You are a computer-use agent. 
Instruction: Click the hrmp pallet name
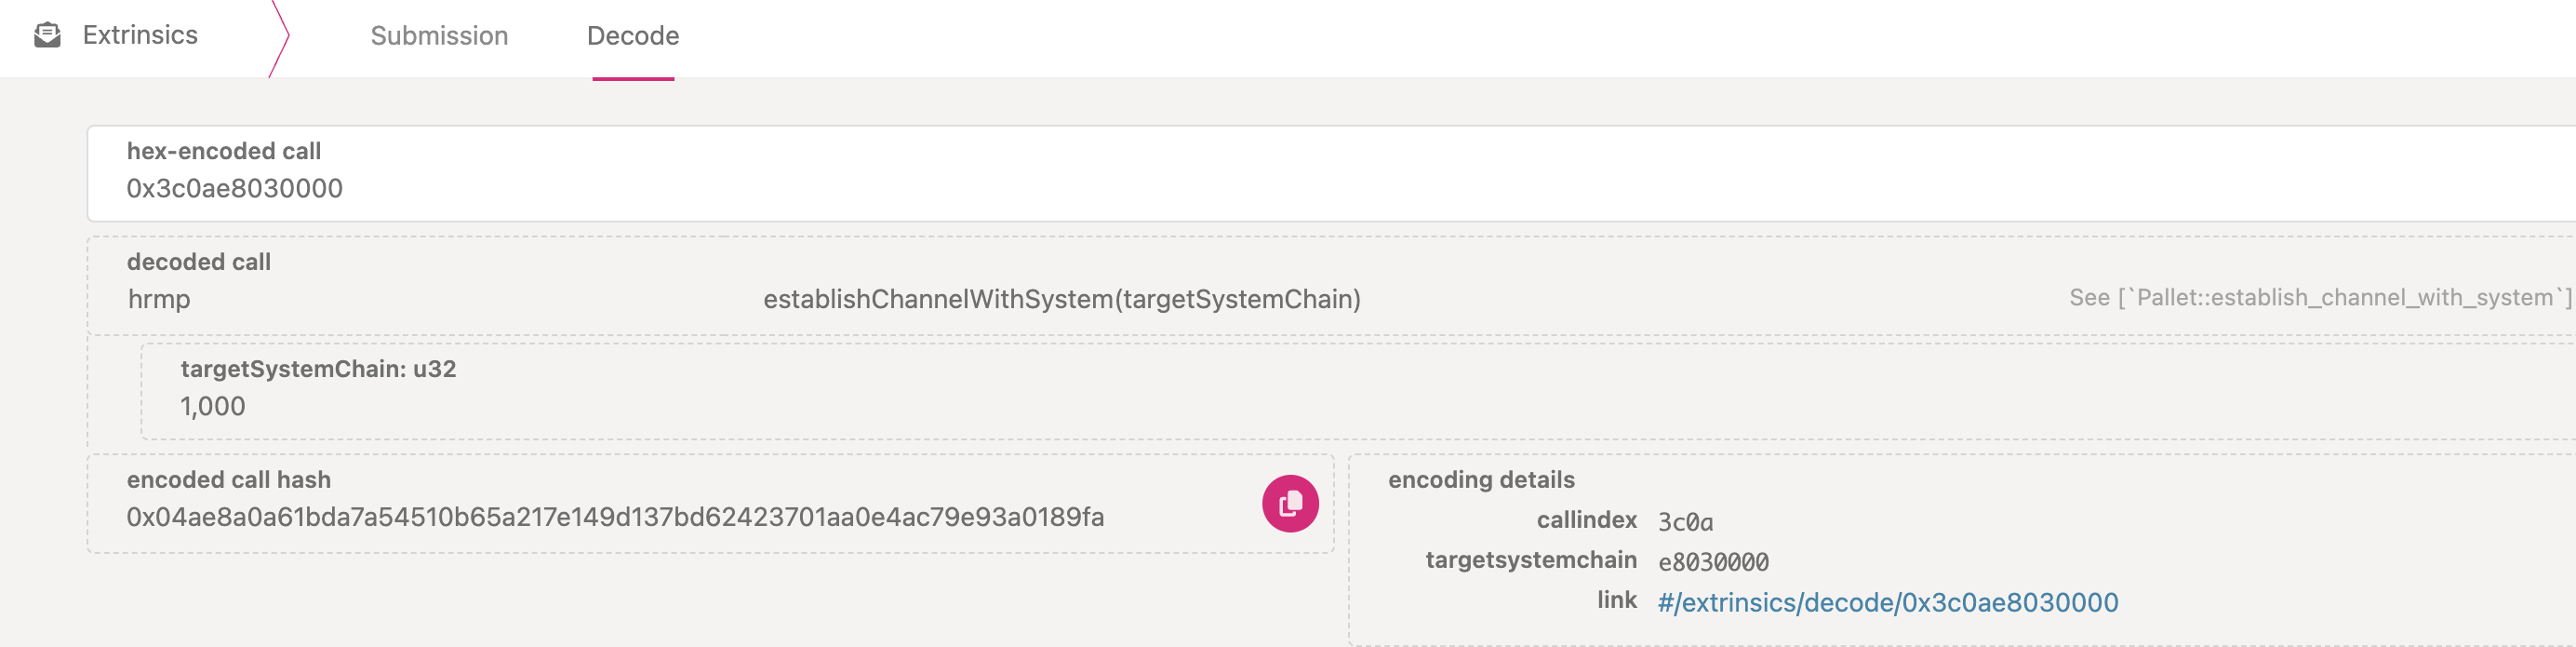click(x=159, y=299)
